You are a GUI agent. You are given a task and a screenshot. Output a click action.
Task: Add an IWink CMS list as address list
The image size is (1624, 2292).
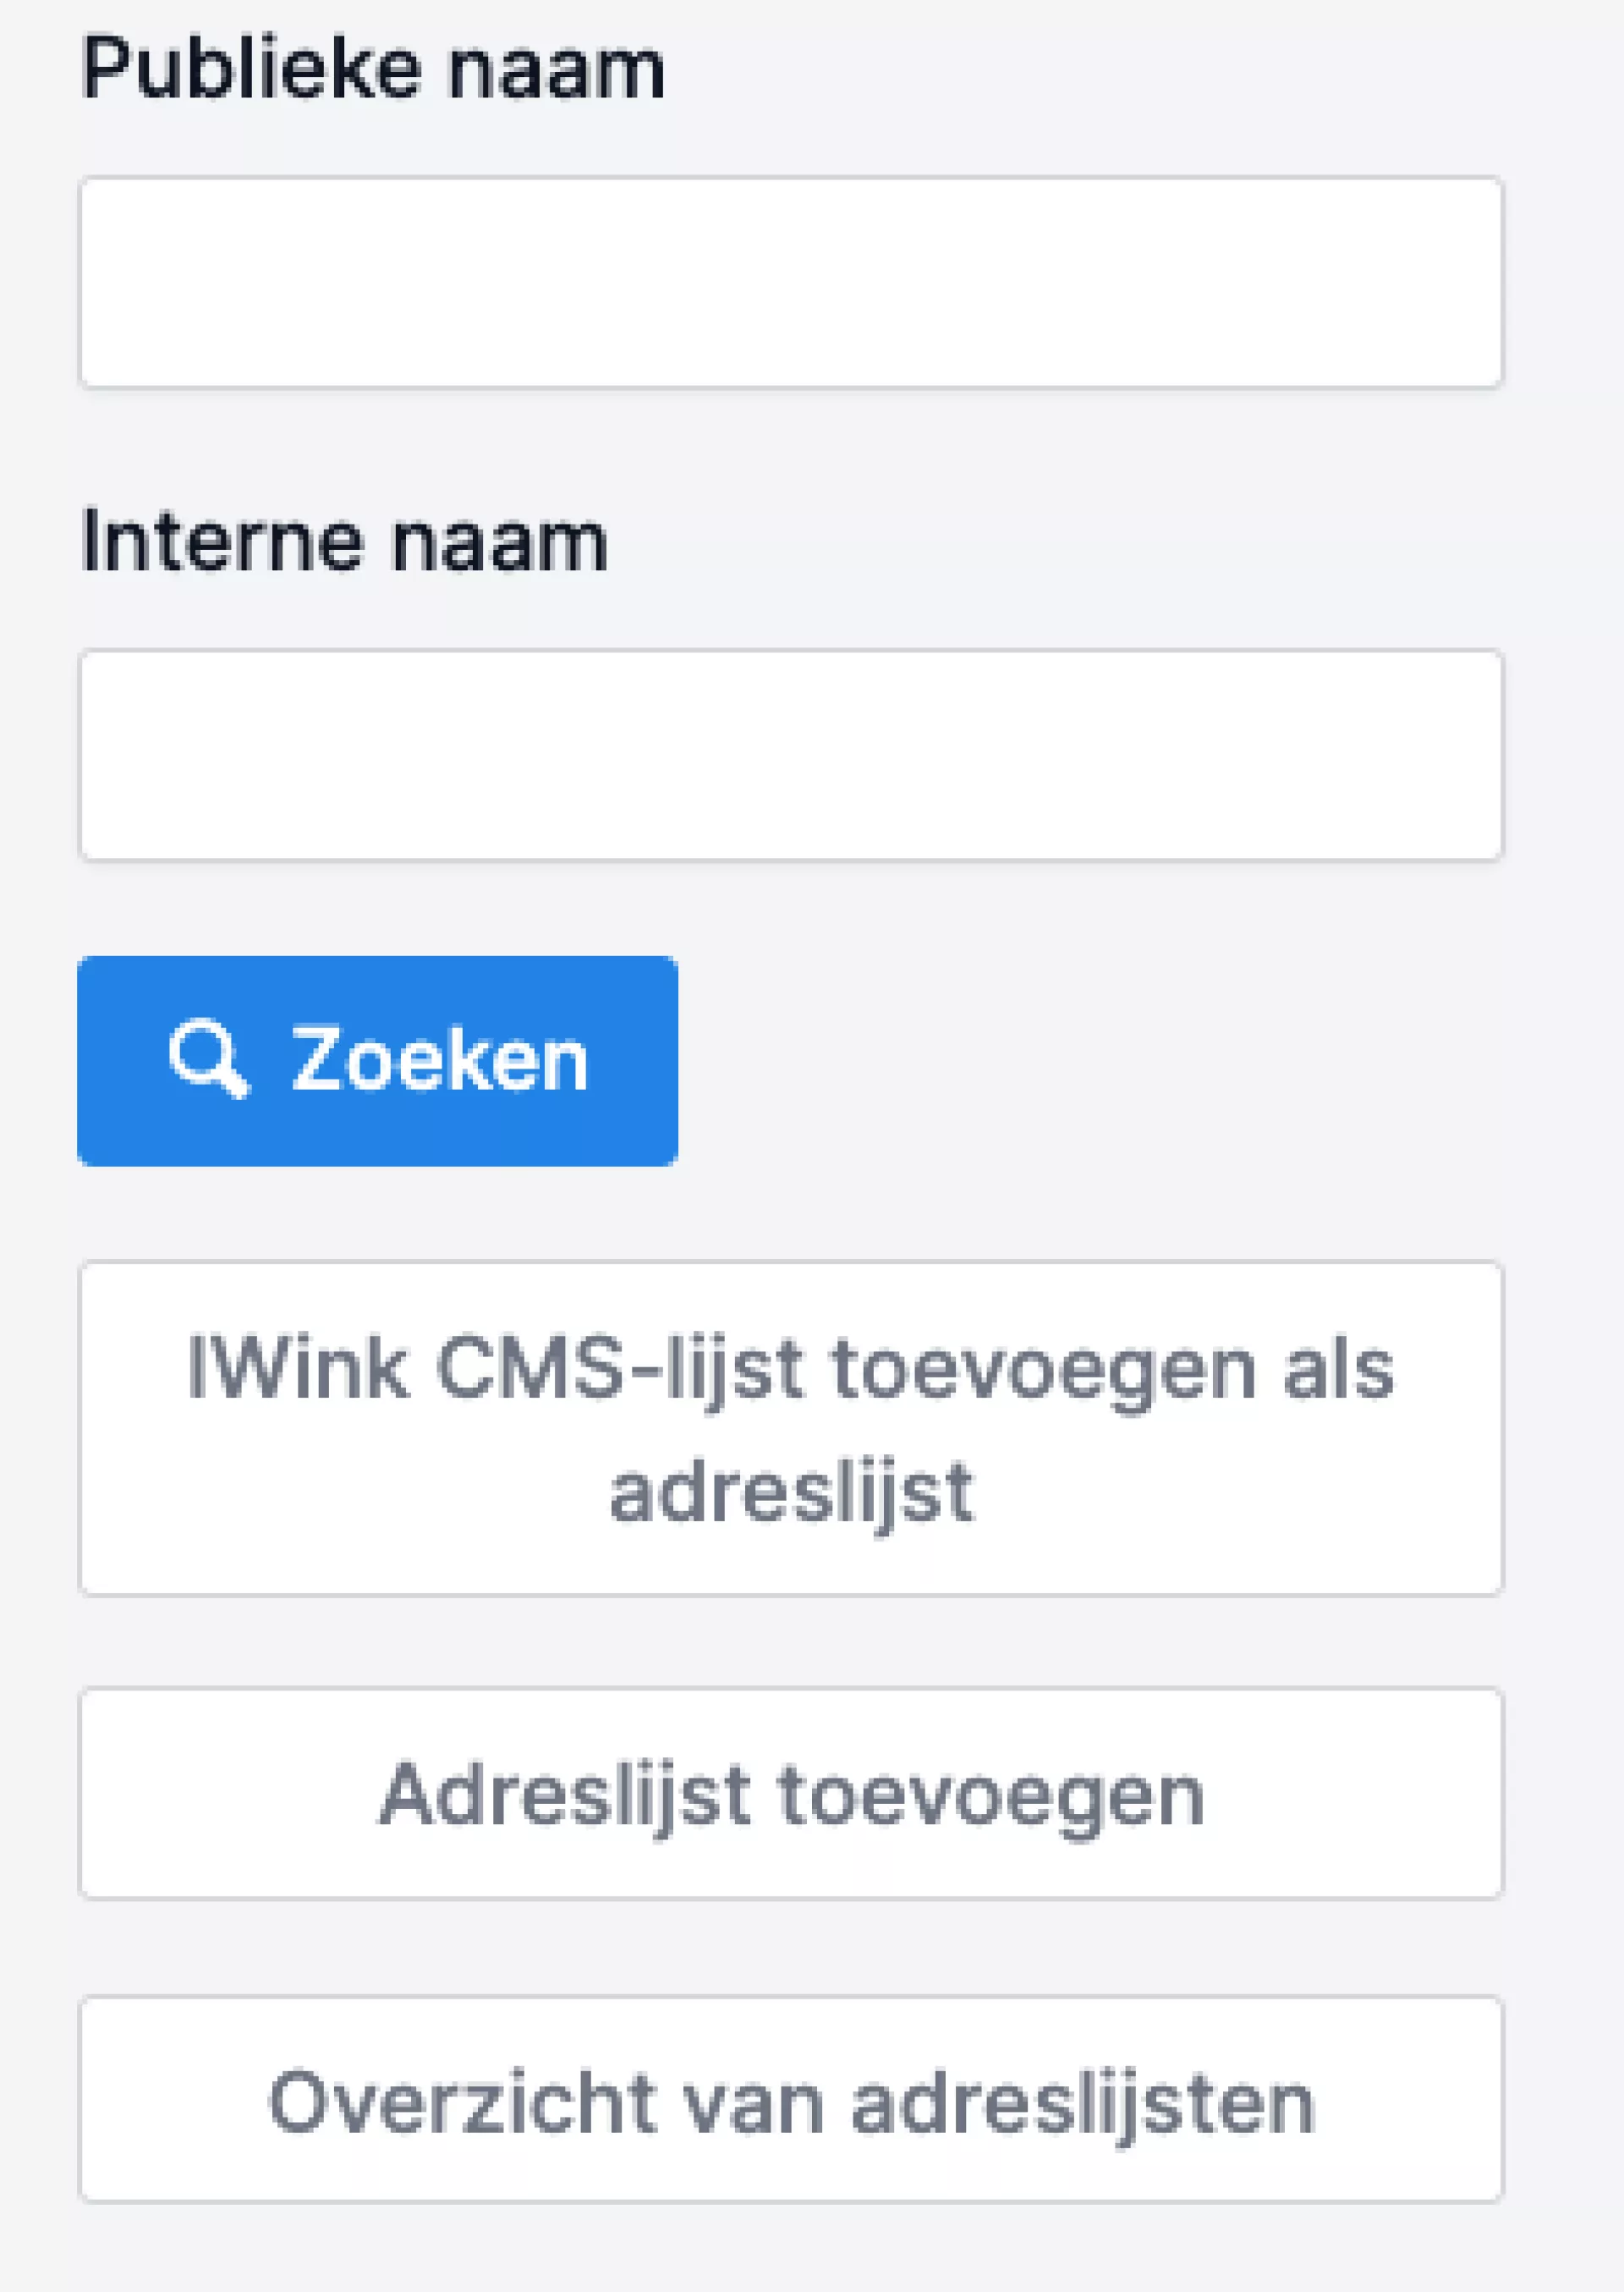click(791, 1428)
